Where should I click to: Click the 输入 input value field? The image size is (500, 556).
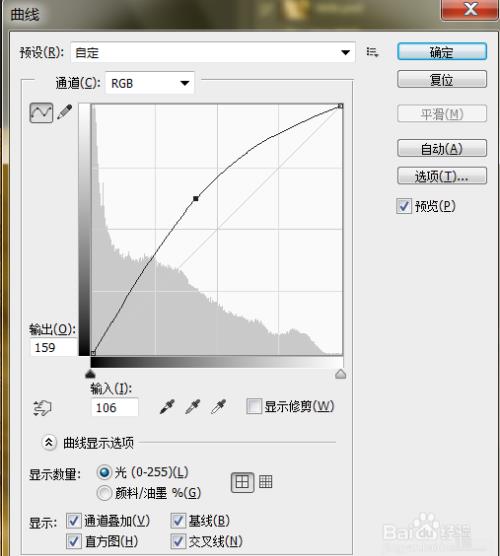(115, 407)
